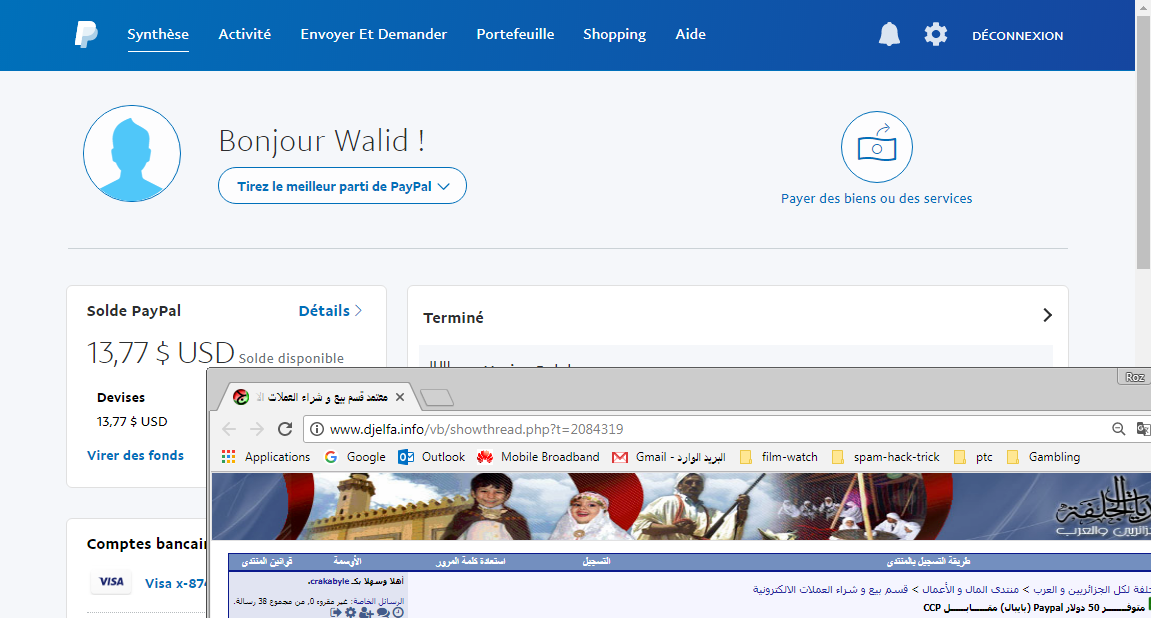The image size is (1151, 618).
Task: Click the translate icon in the address bar
Action: coord(1143,429)
